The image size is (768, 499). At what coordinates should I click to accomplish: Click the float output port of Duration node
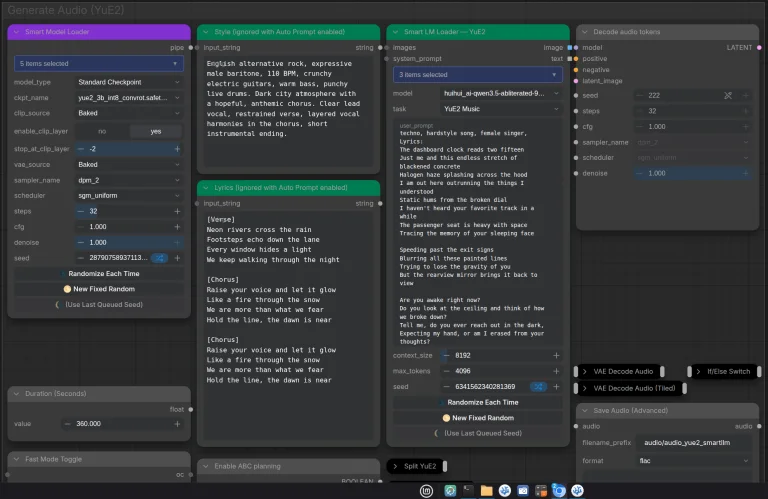[x=191, y=409]
